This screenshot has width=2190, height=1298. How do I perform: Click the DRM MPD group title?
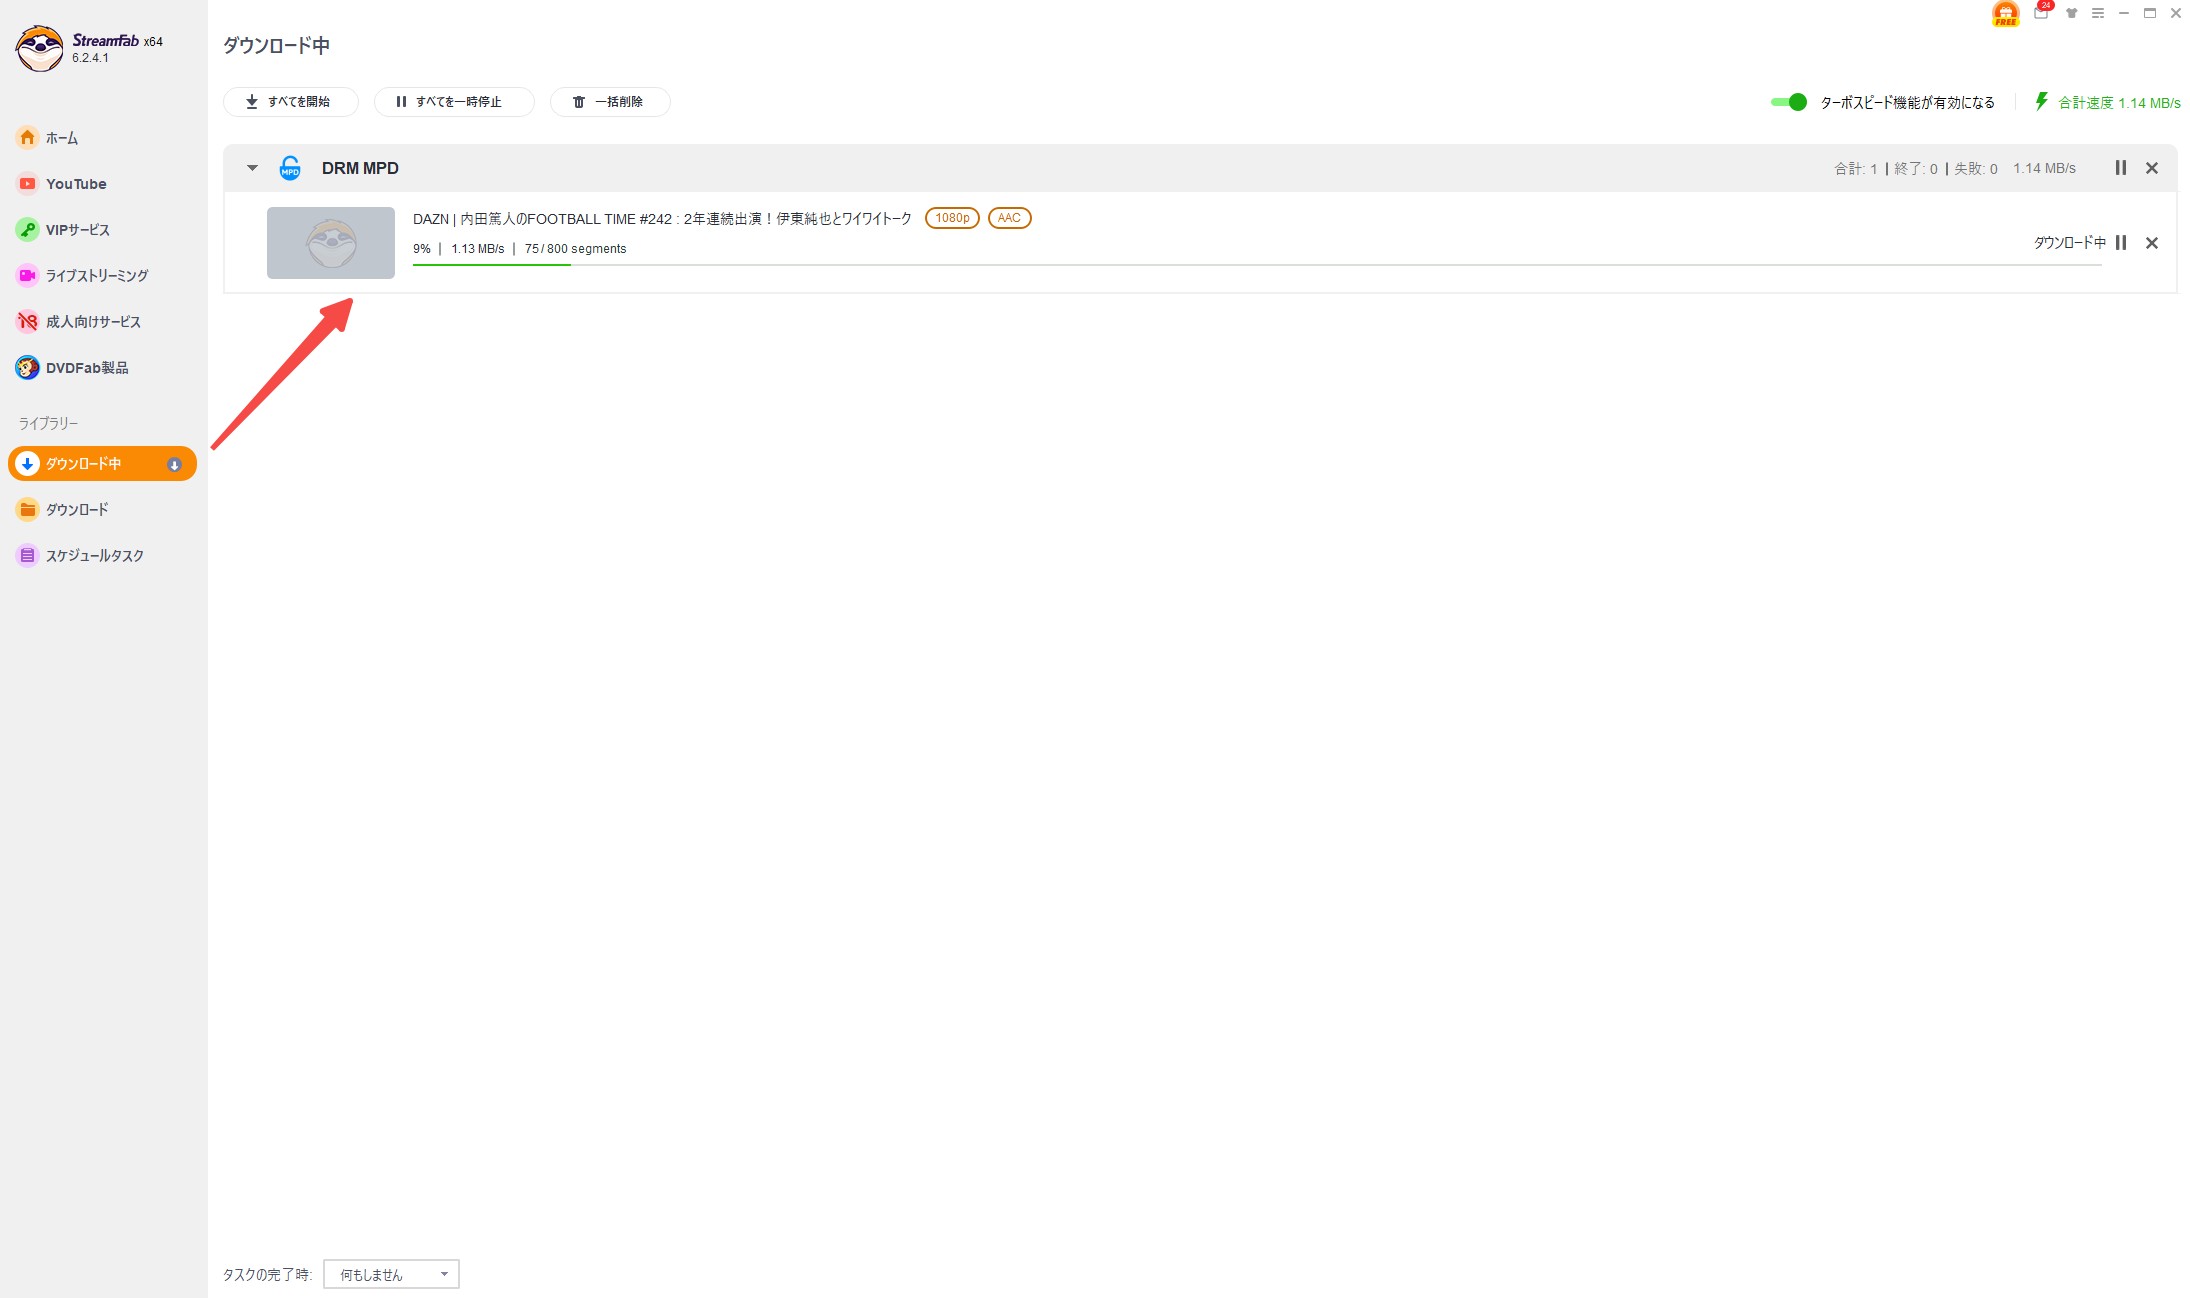(360, 168)
